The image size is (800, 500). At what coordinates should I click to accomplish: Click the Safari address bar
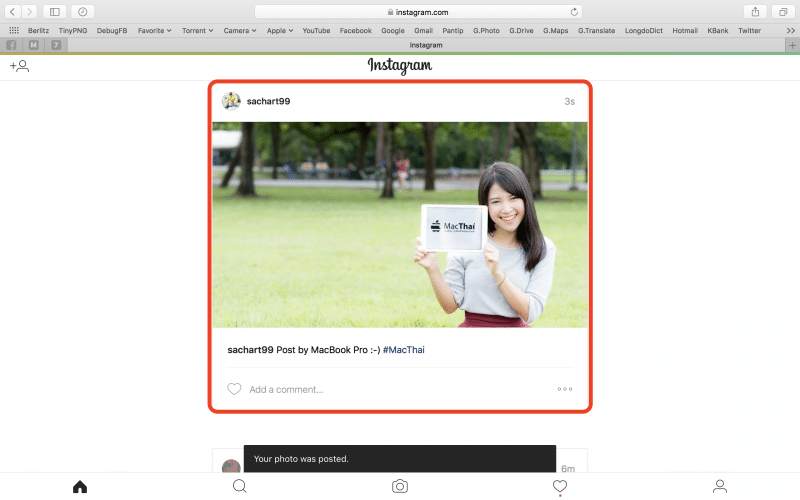(418, 12)
